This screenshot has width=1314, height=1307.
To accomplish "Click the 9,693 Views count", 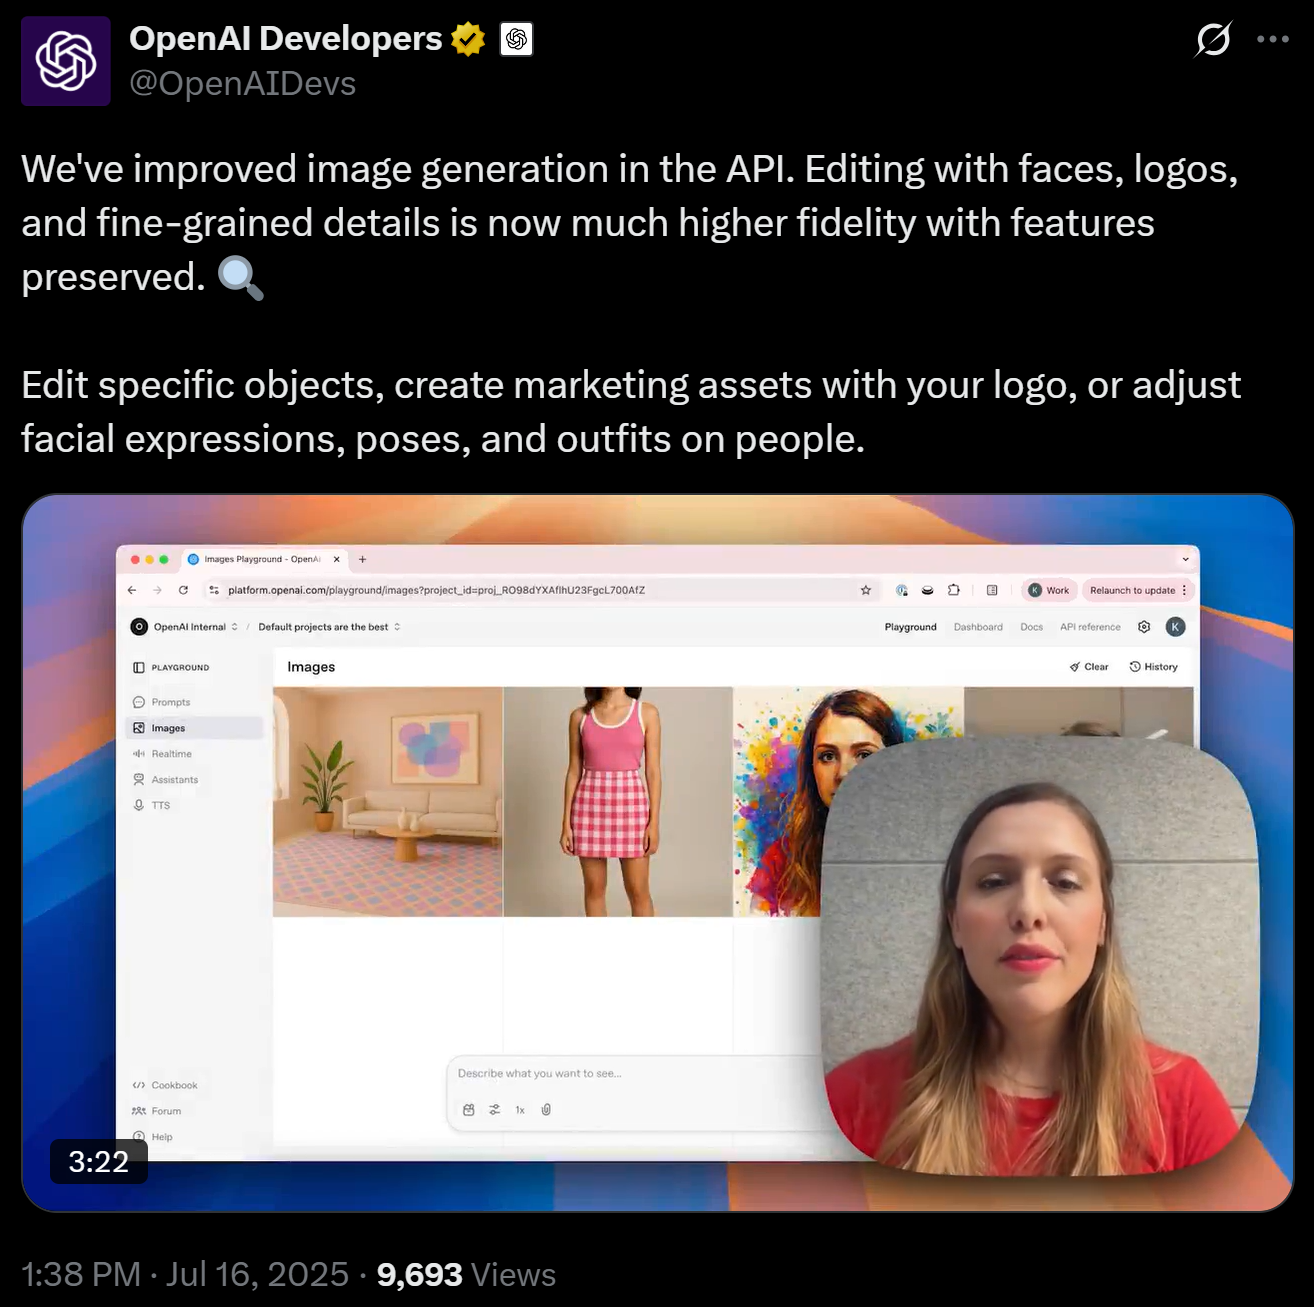I will click(466, 1274).
